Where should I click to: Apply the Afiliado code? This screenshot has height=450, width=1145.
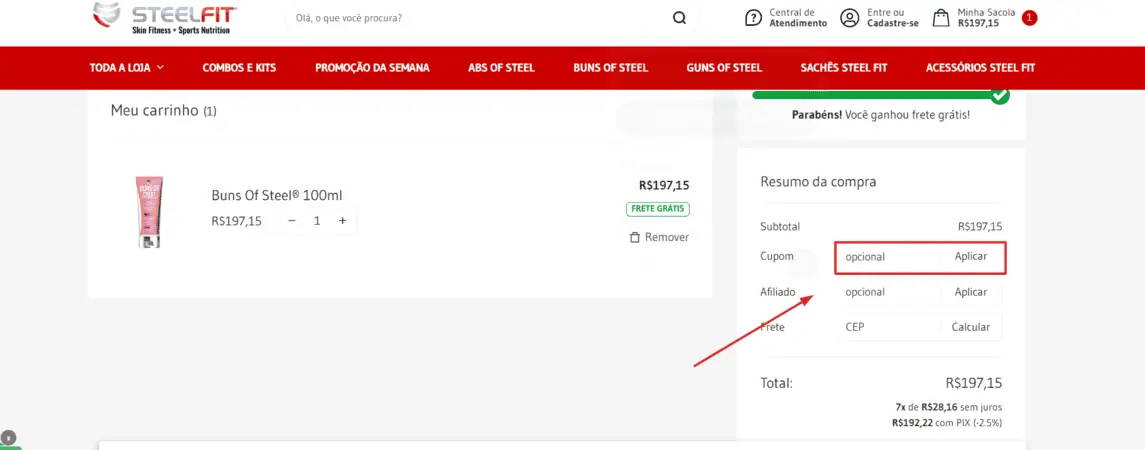pos(971,292)
